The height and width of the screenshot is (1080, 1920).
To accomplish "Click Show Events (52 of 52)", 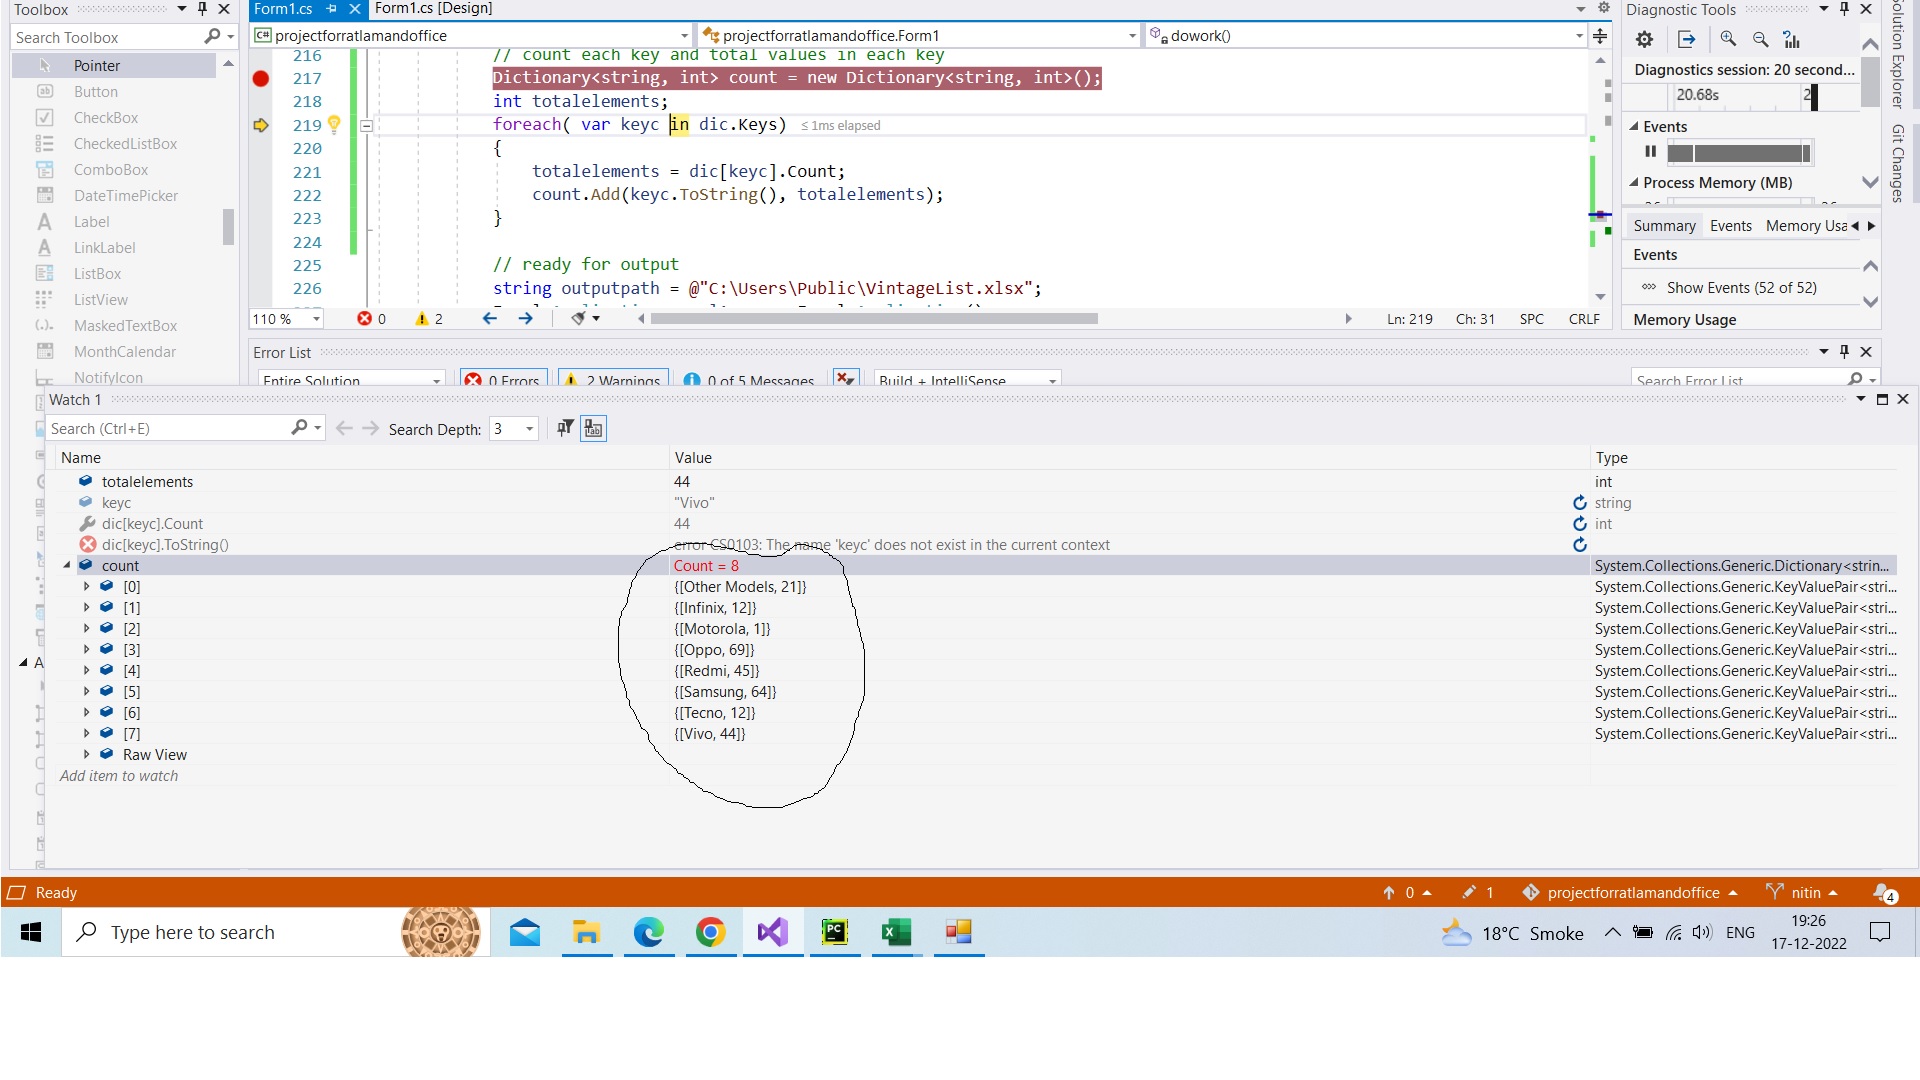I will click(x=1741, y=288).
